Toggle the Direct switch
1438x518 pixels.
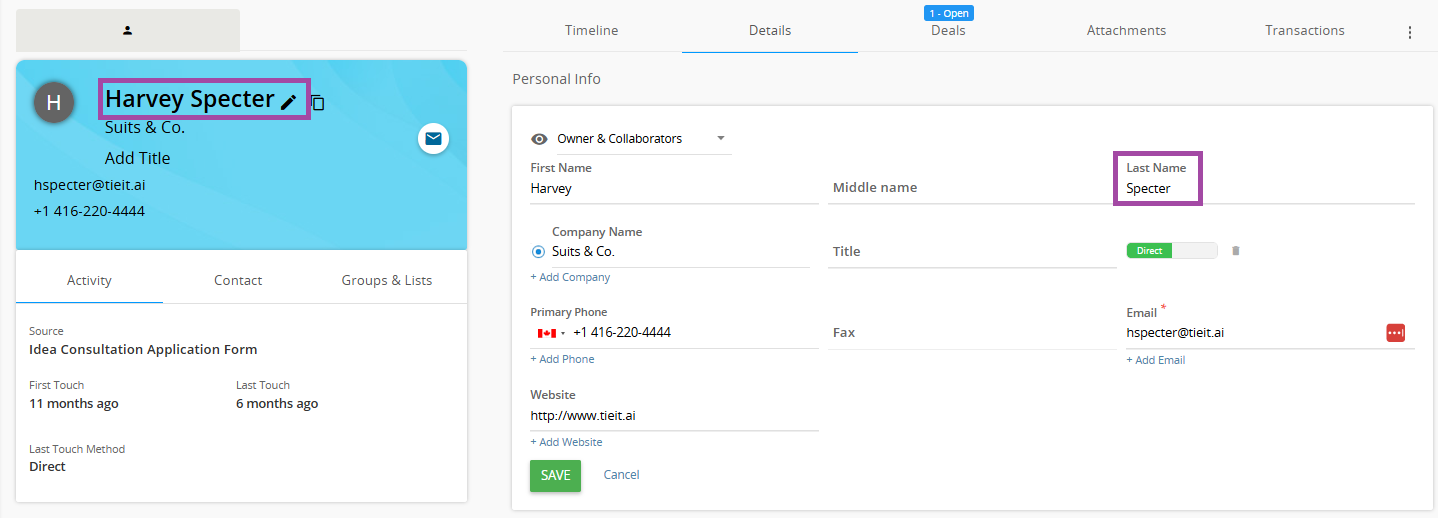pos(1172,251)
